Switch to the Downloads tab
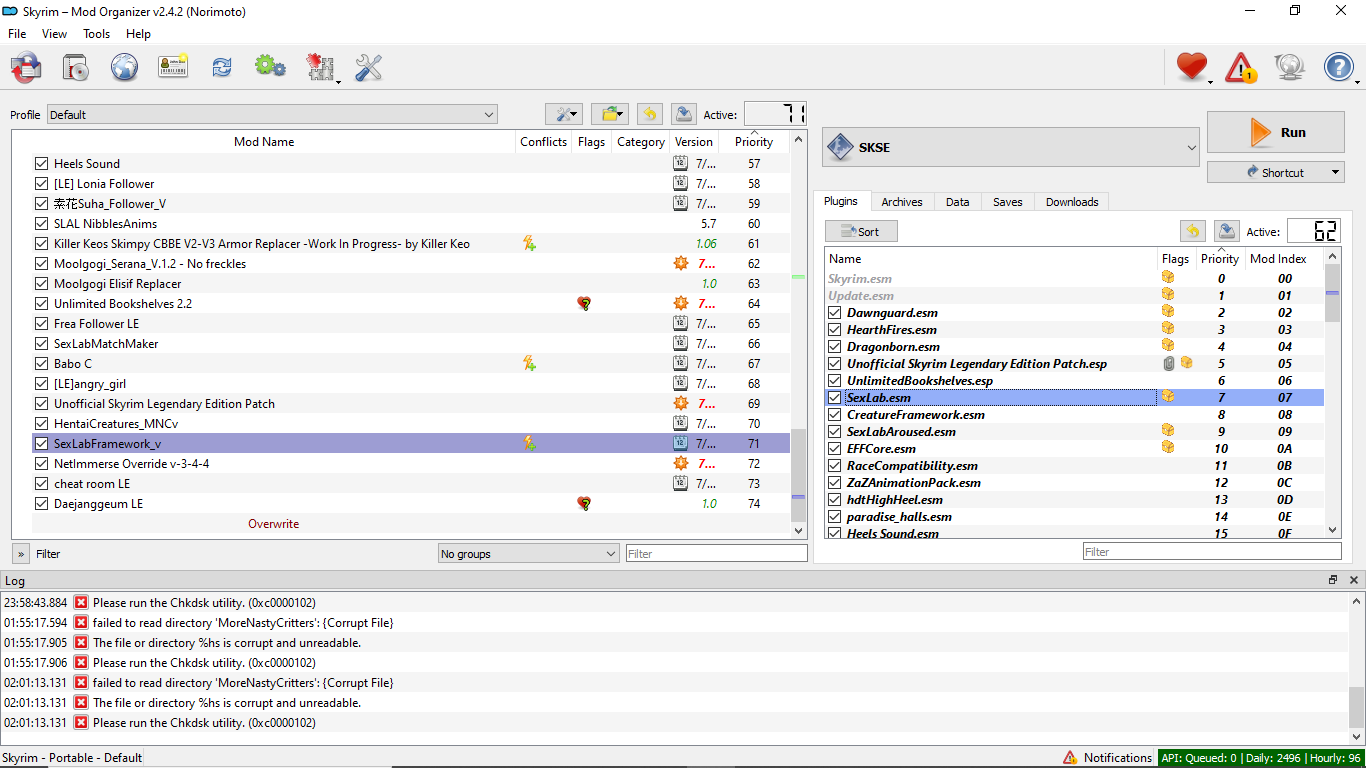The height and width of the screenshot is (768, 1366). (x=1072, y=202)
